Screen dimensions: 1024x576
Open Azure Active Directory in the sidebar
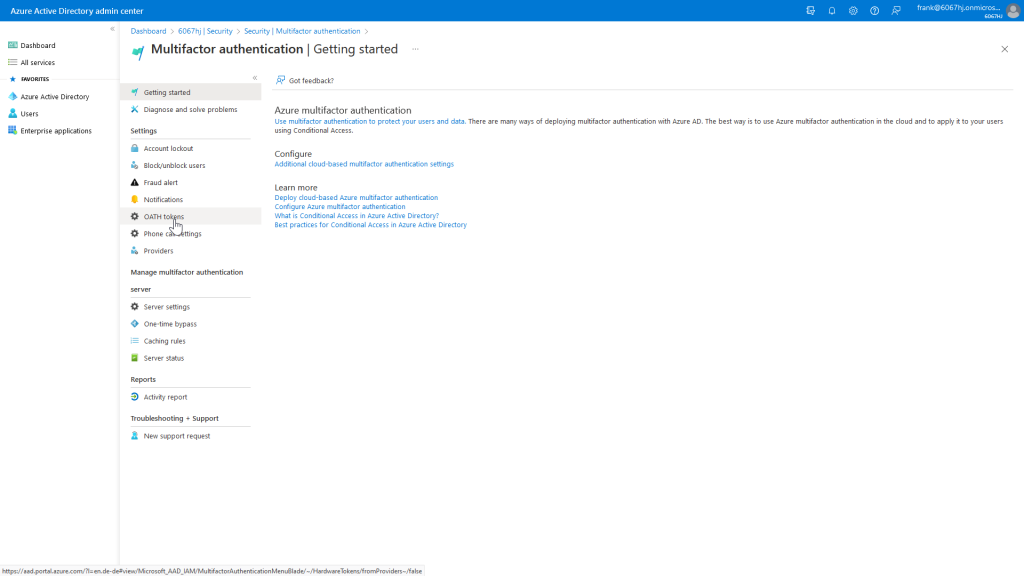[x=54, y=97]
